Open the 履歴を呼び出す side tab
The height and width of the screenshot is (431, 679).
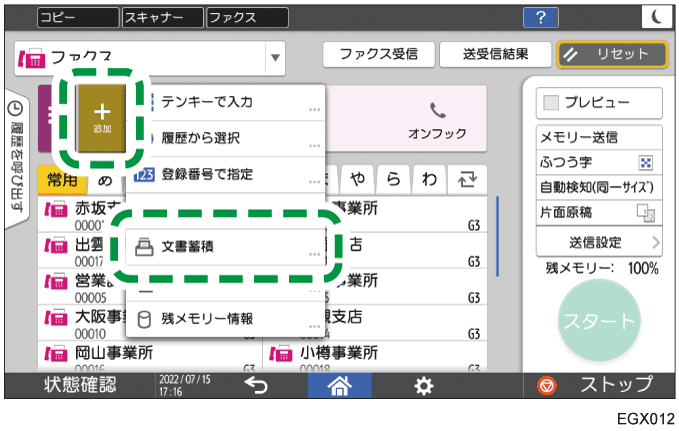[x=16, y=158]
